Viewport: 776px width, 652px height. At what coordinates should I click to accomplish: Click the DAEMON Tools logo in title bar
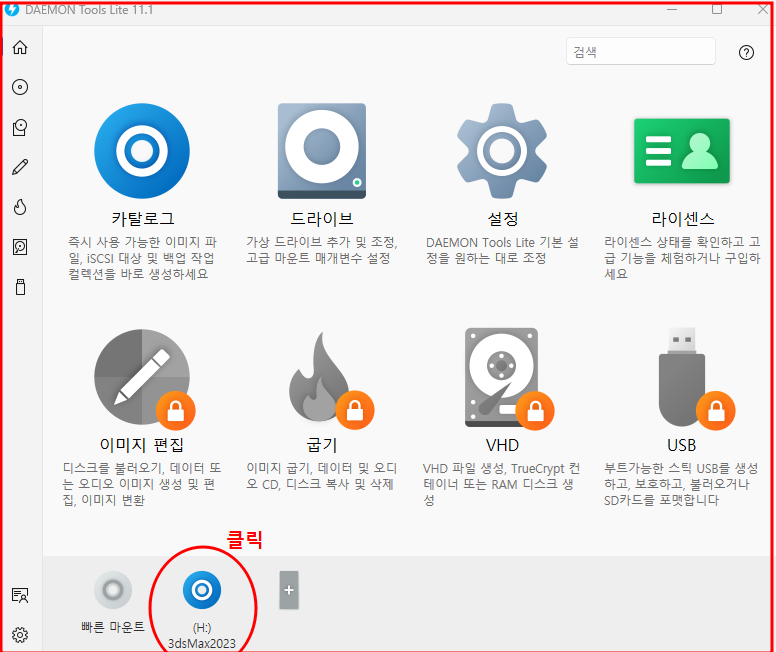coord(12,9)
